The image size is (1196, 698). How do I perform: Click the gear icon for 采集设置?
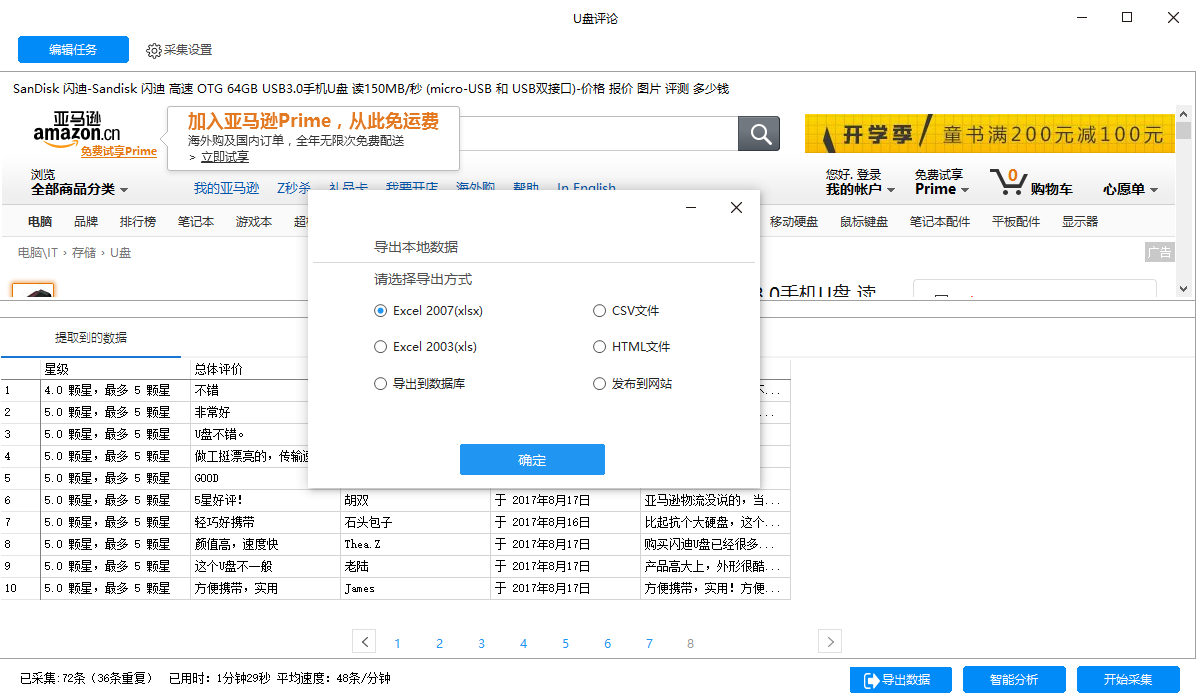[153, 50]
